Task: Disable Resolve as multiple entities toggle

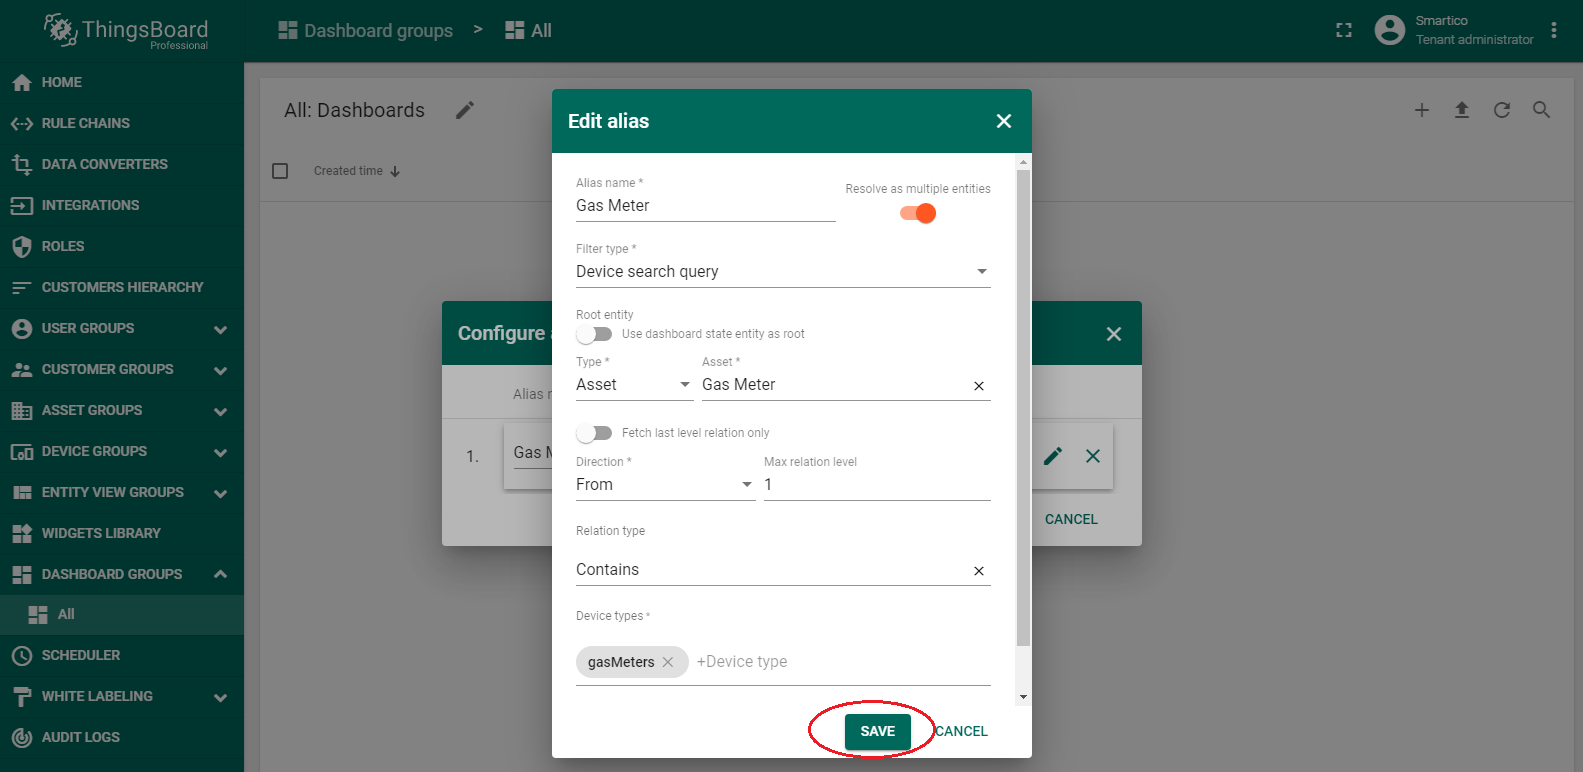Action: tap(917, 213)
